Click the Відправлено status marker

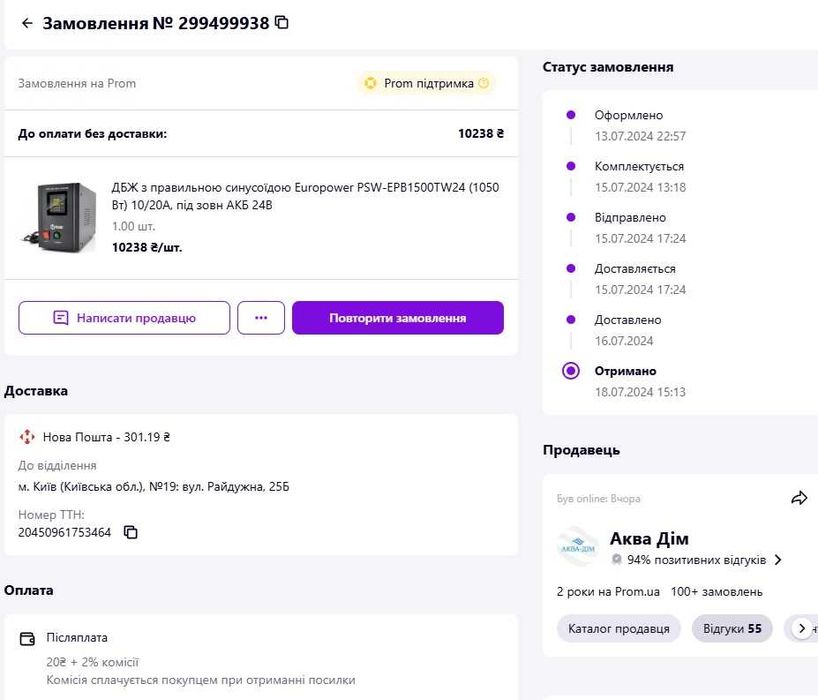[x=571, y=217]
